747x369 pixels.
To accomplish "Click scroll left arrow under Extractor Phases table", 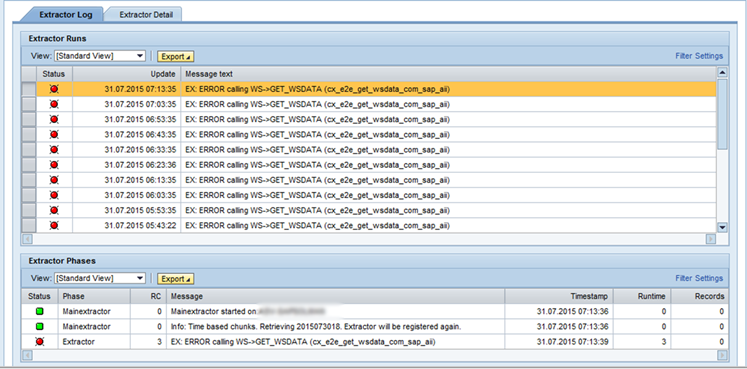I will 28,355.
